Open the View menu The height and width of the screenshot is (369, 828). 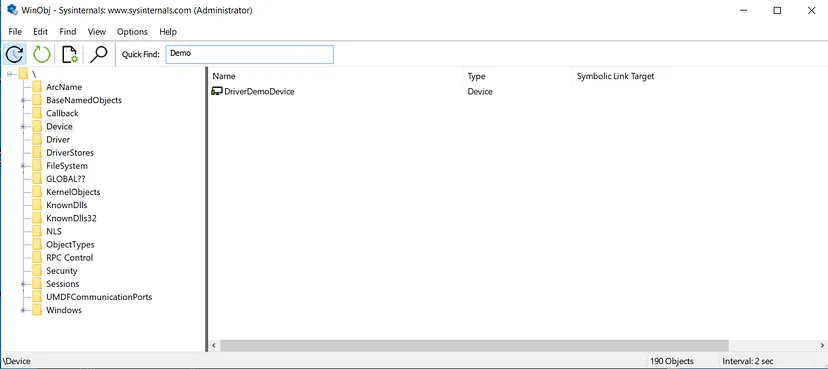pyautogui.click(x=97, y=32)
